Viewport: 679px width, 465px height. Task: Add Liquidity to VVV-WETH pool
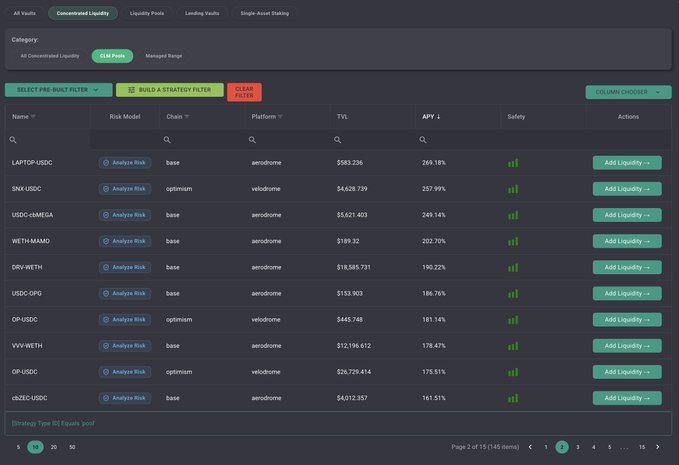(627, 346)
